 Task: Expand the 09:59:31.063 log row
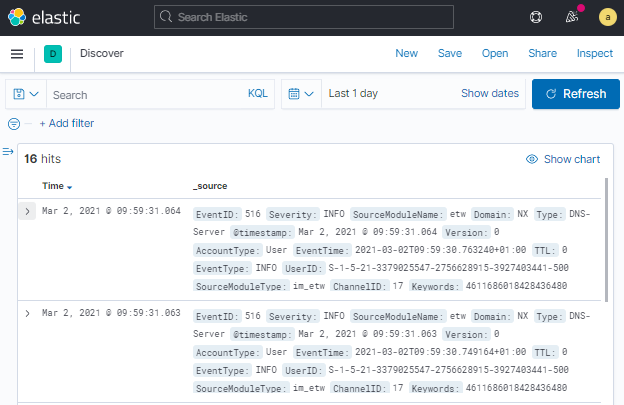pos(27,313)
